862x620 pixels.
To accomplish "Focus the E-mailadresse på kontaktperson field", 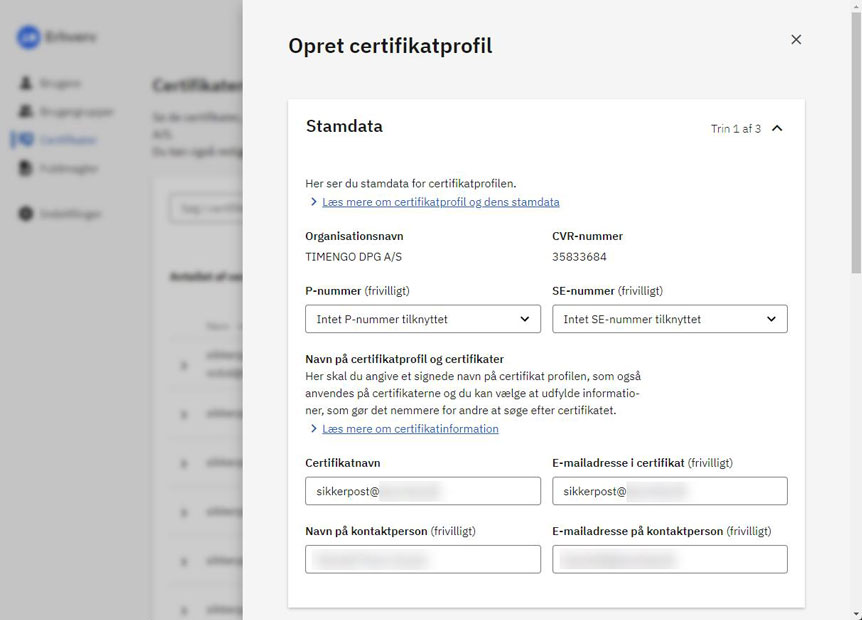I will 670,559.
